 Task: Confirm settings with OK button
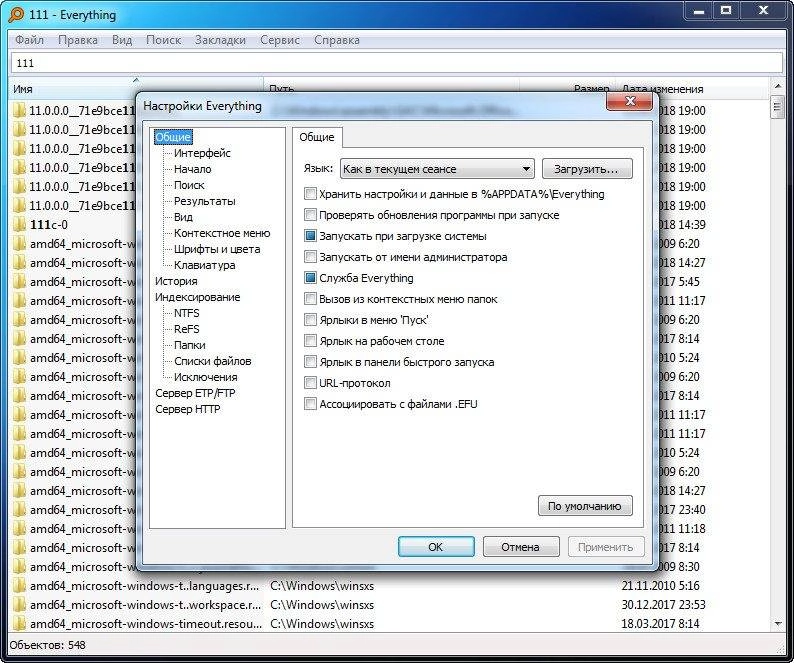(x=436, y=547)
